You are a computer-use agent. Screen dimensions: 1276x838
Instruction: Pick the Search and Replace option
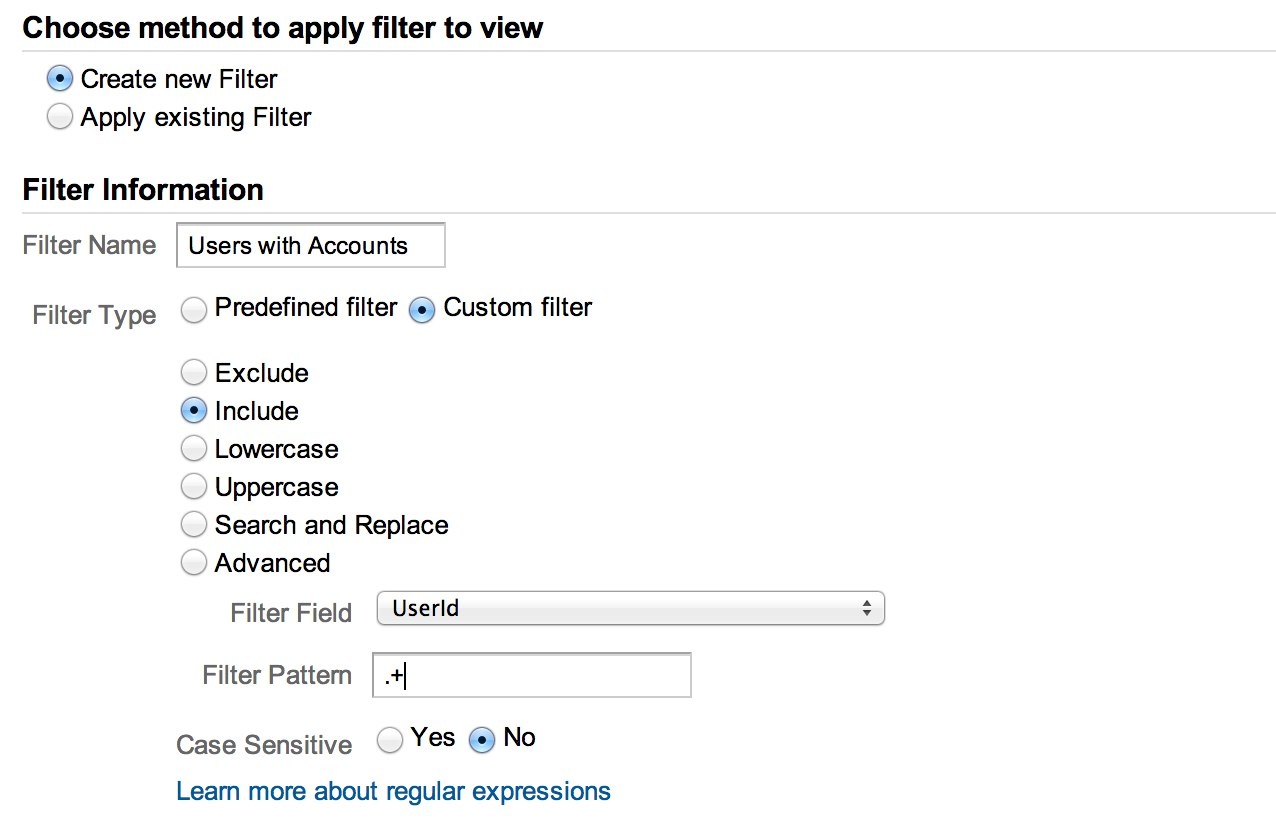point(194,525)
